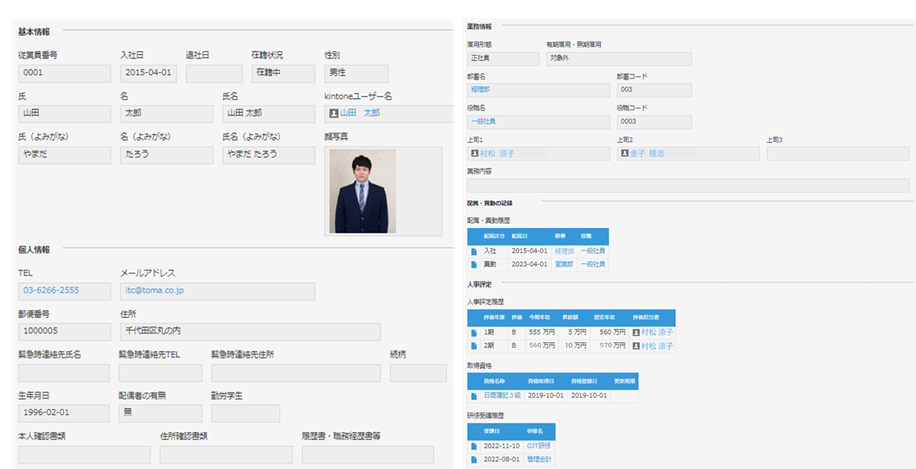This screenshot has height=469, width=916.
Task: Click the empty 上司3 field
Action: [838, 154]
